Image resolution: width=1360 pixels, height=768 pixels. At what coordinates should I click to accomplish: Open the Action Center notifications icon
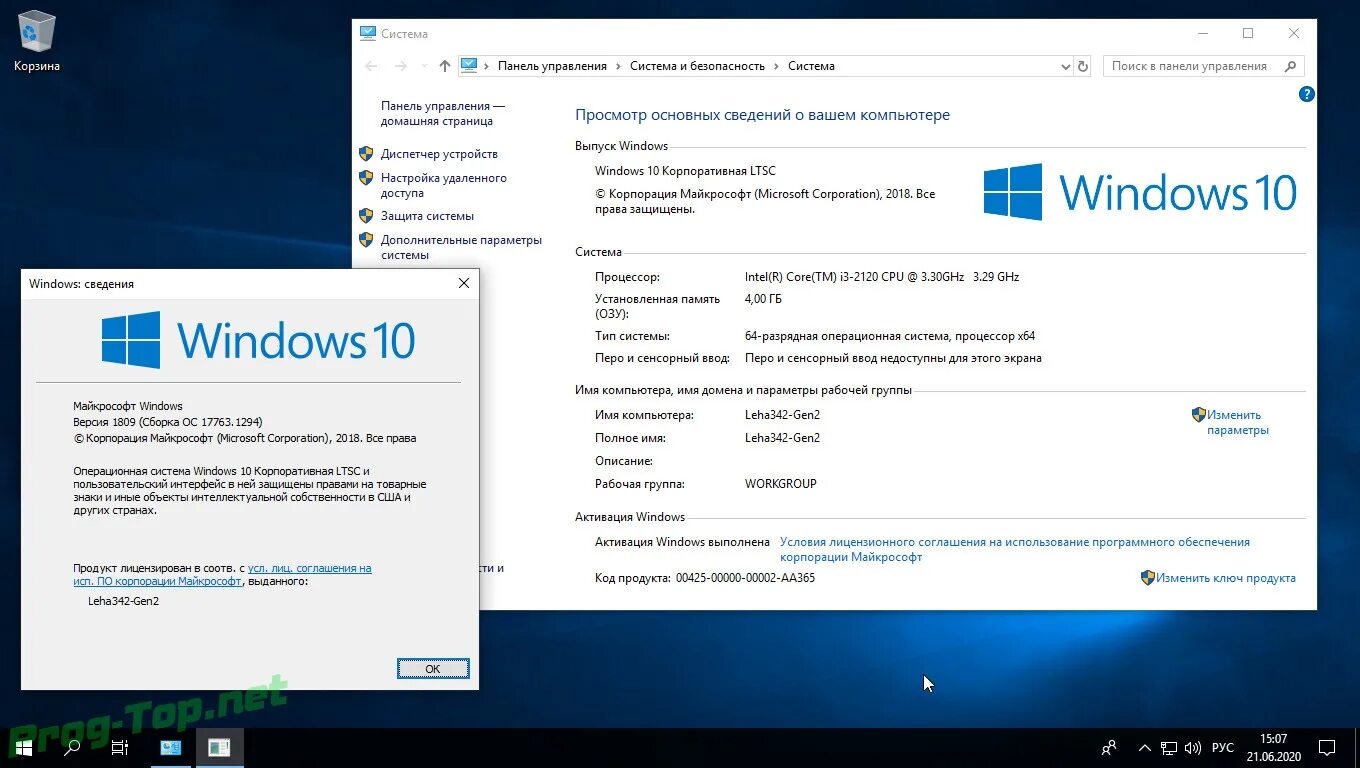[1327, 747]
